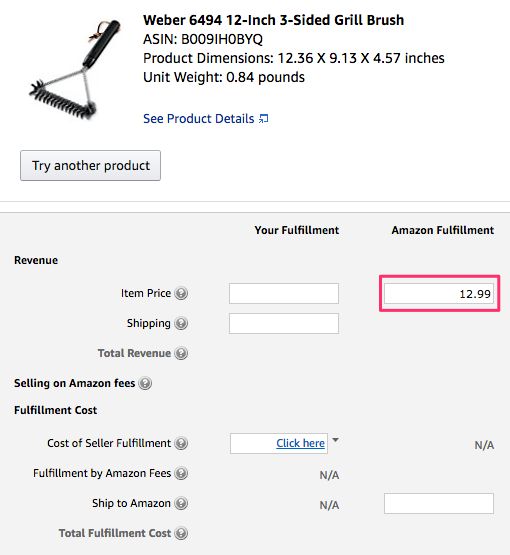510x555 pixels.
Task: Click the Weber 6494 Grill Brush product title
Action: point(273,20)
